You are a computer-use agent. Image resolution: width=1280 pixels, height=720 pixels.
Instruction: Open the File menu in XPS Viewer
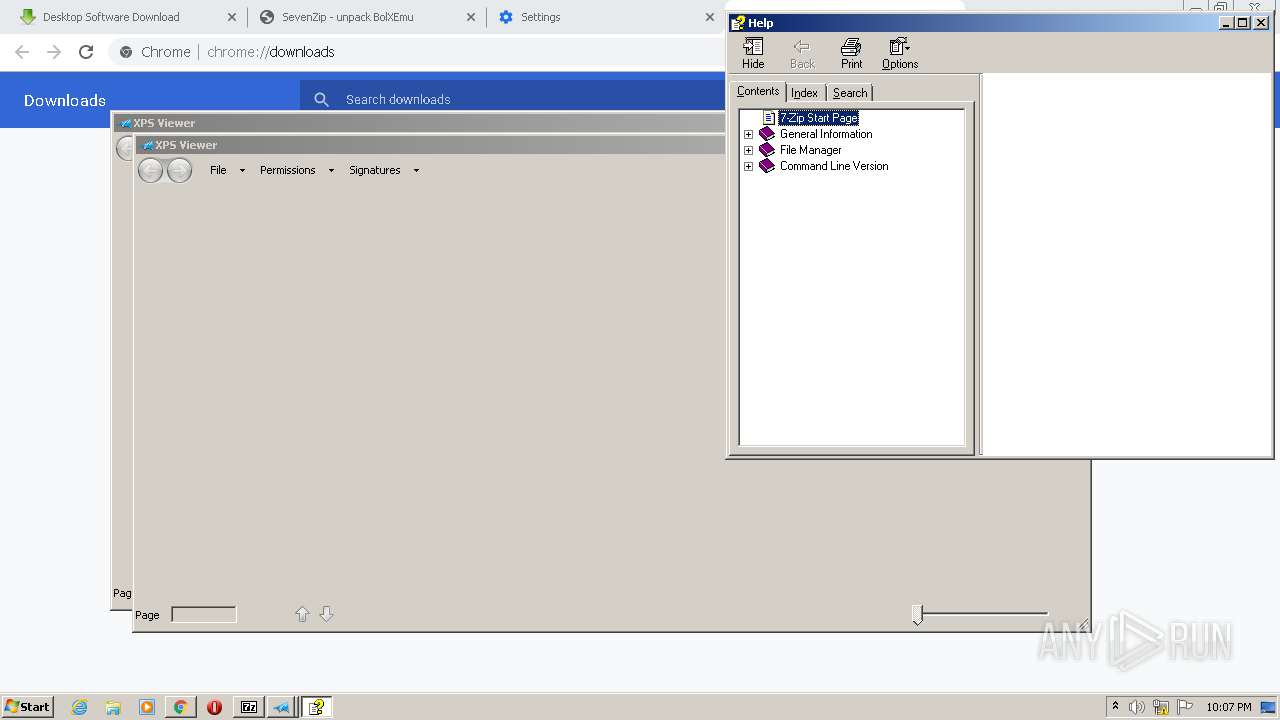click(227, 170)
